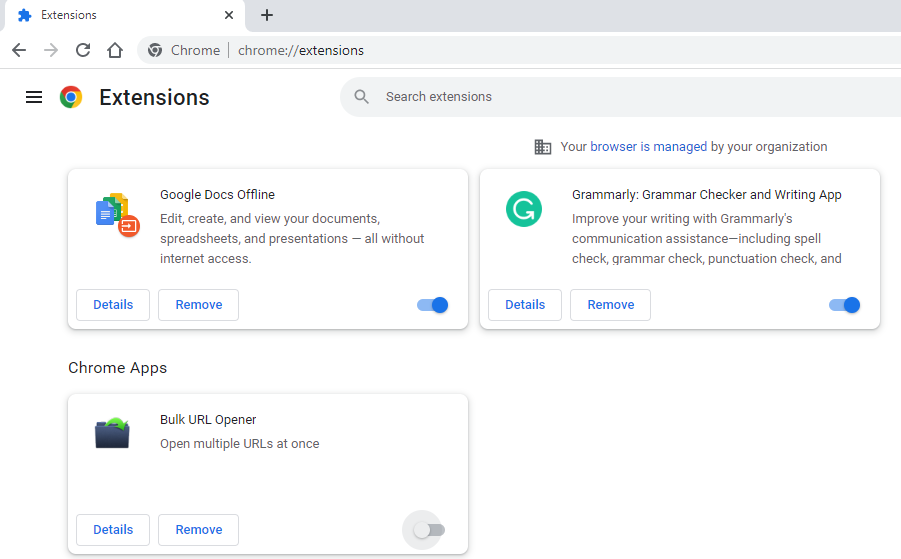Click the 'Extensions' page heading
Screen dimensions: 901x559
(154, 97)
